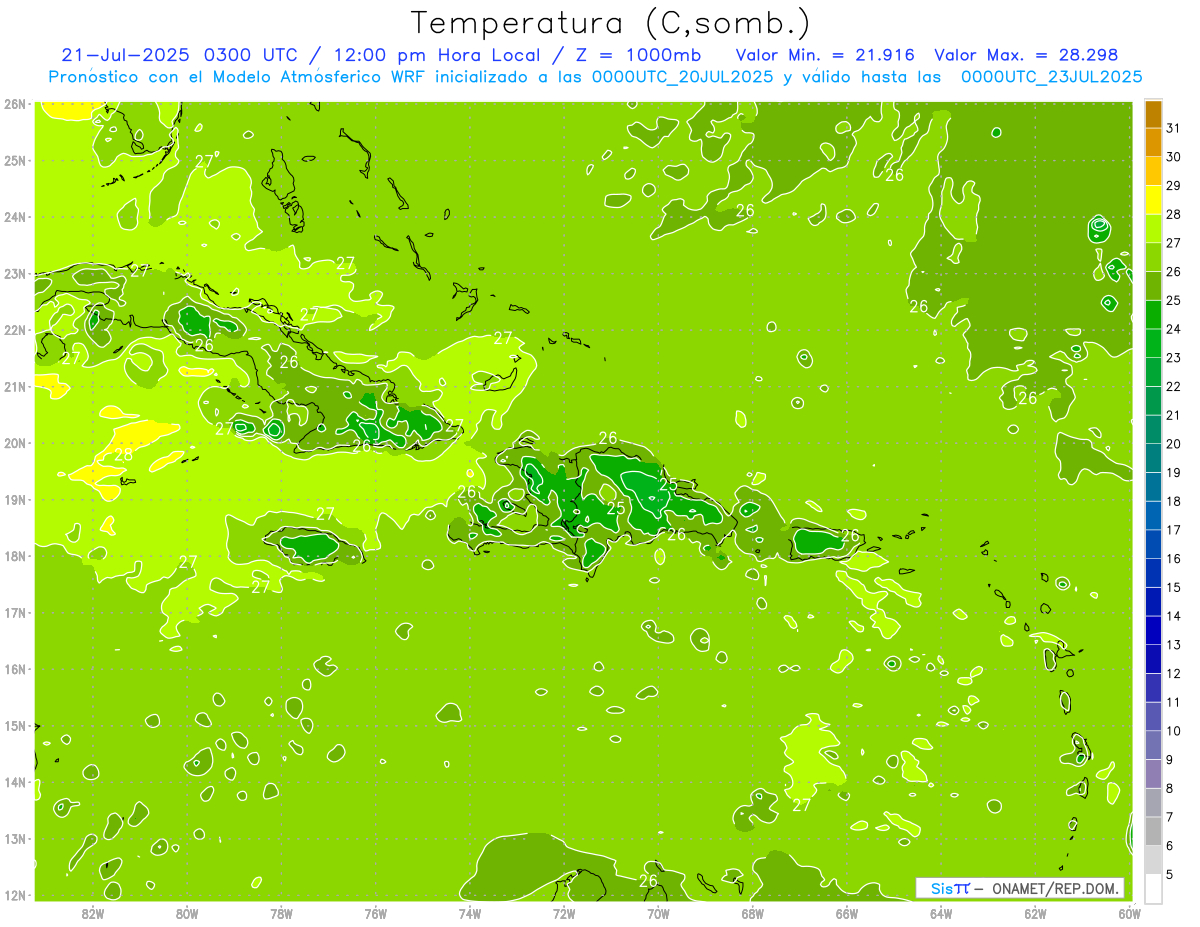
Task: Click the color legend value "10"
Action: 1173,731
